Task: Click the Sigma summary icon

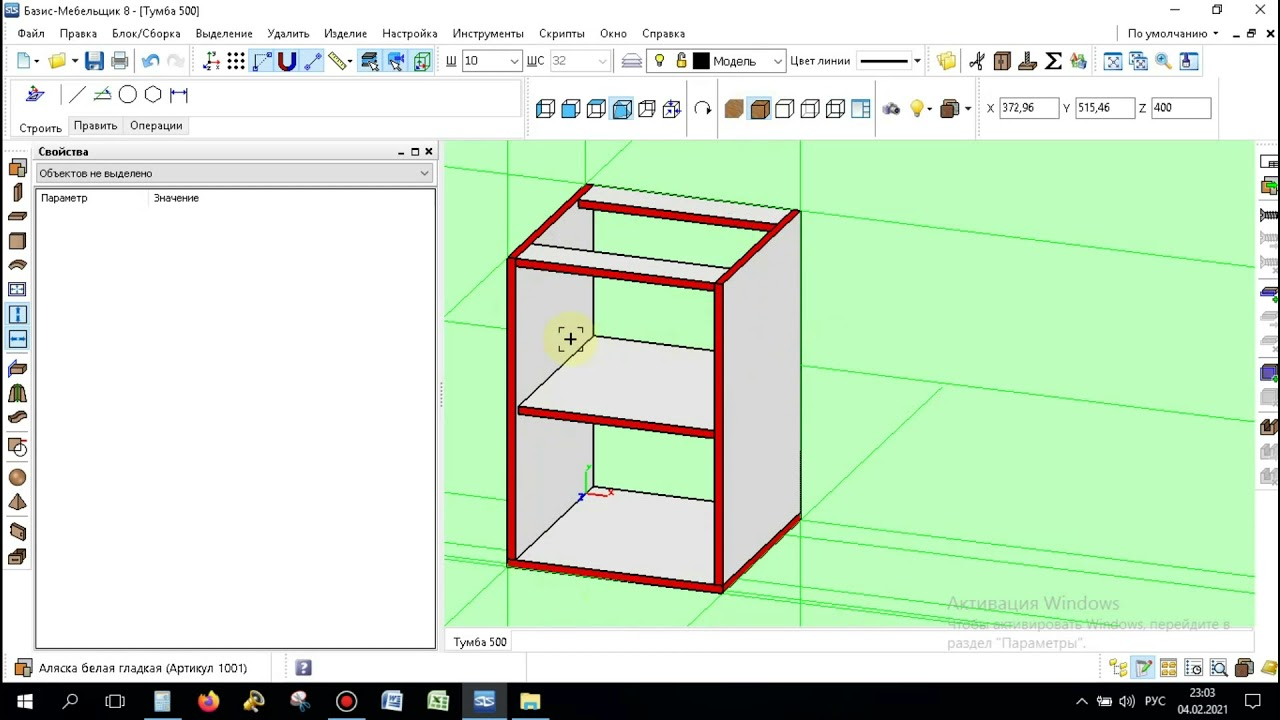Action: click(x=1053, y=61)
